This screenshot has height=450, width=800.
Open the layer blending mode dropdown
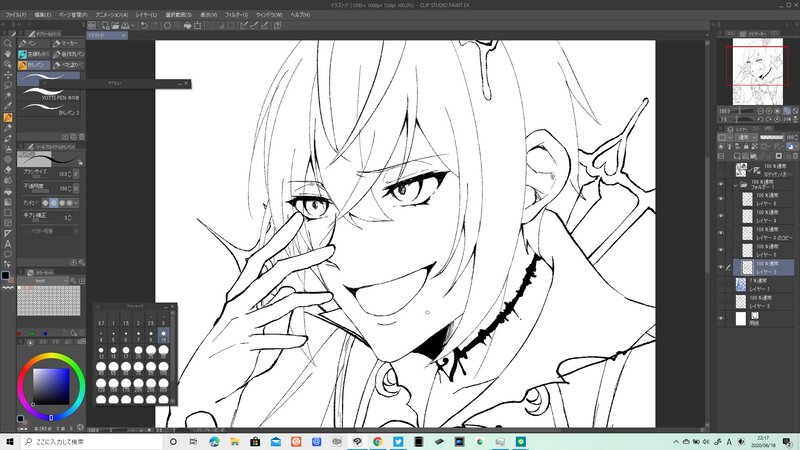point(748,137)
